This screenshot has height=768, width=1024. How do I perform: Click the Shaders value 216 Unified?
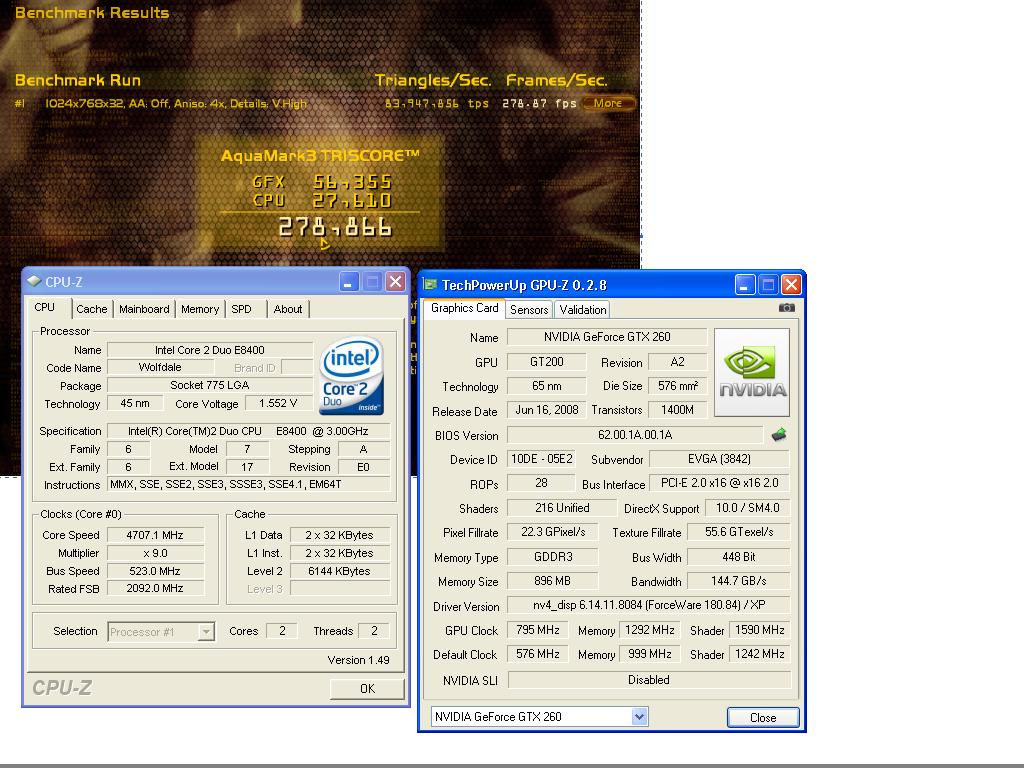pos(562,508)
